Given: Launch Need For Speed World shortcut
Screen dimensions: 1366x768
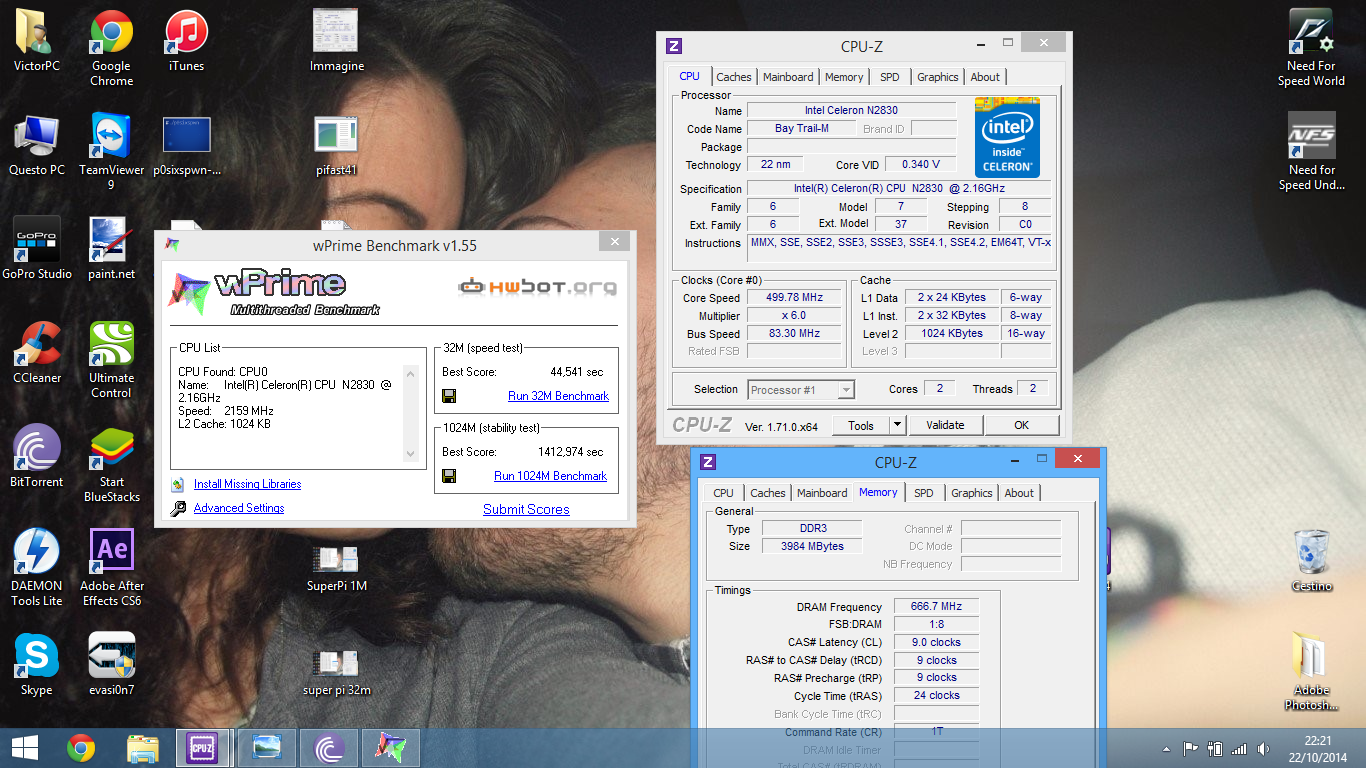Looking at the screenshot, I should click(x=1311, y=47).
